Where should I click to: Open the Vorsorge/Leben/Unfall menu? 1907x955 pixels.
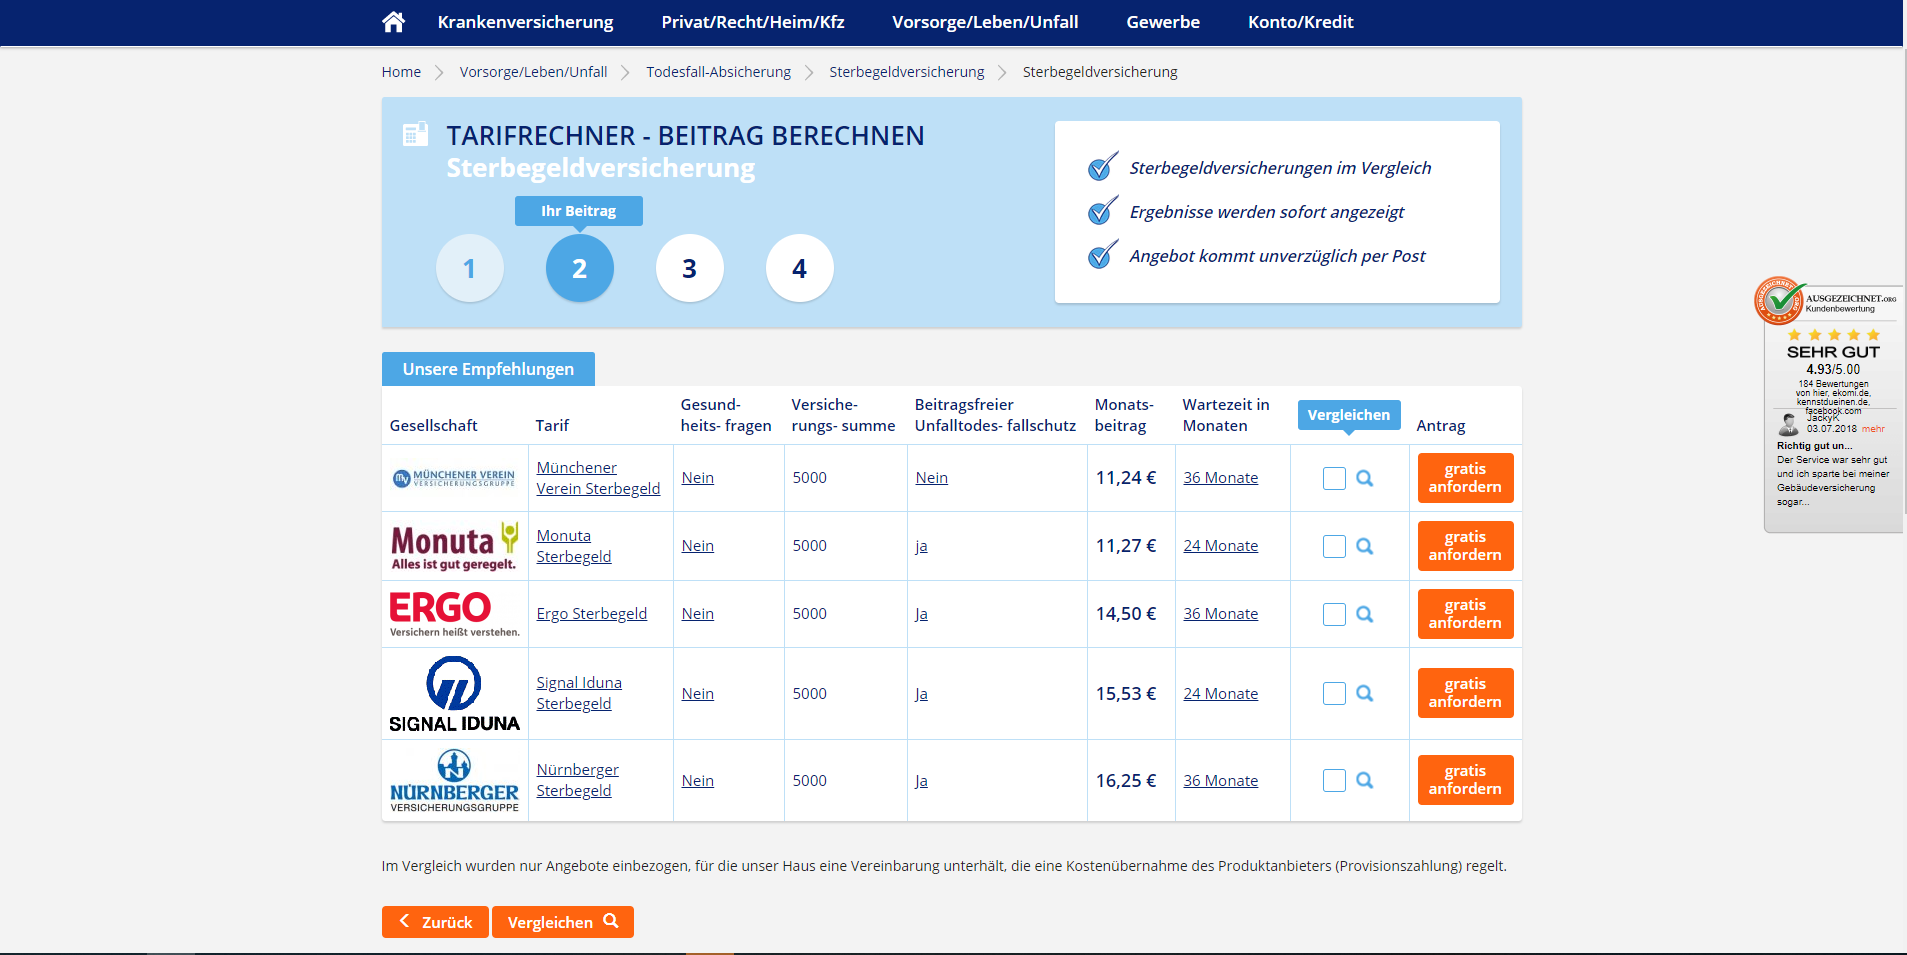coord(985,22)
